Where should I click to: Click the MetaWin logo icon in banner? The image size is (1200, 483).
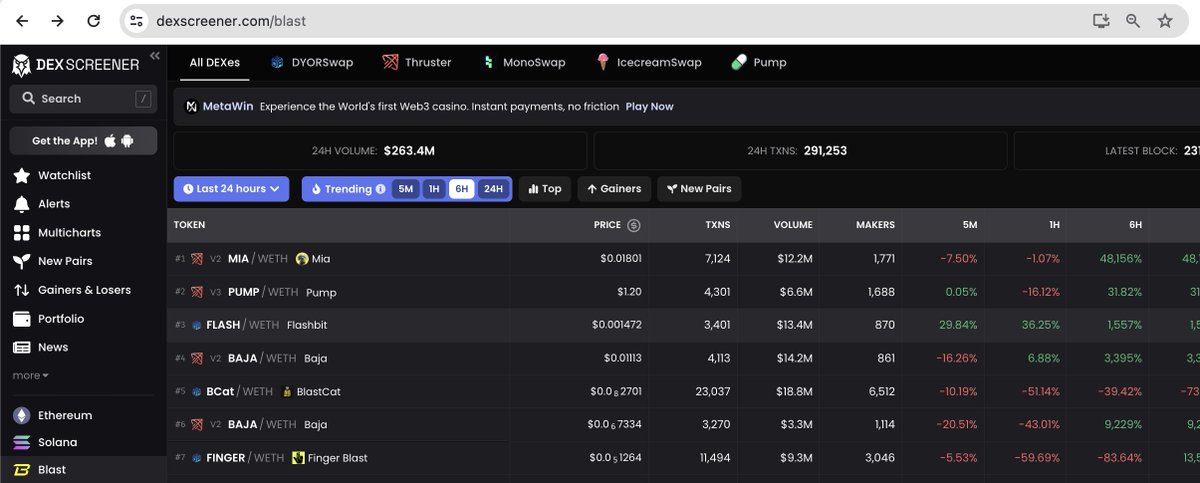pos(192,106)
